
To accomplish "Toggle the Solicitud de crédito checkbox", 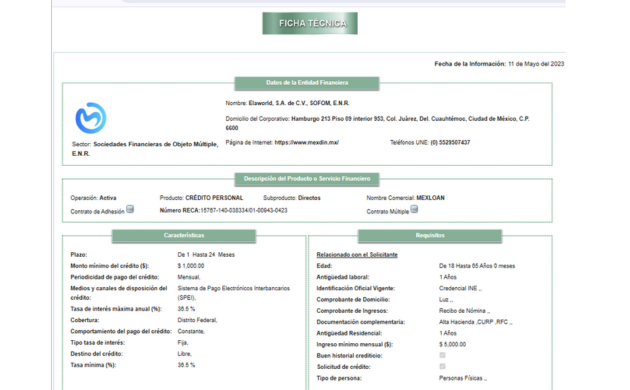I will tap(442, 366).
